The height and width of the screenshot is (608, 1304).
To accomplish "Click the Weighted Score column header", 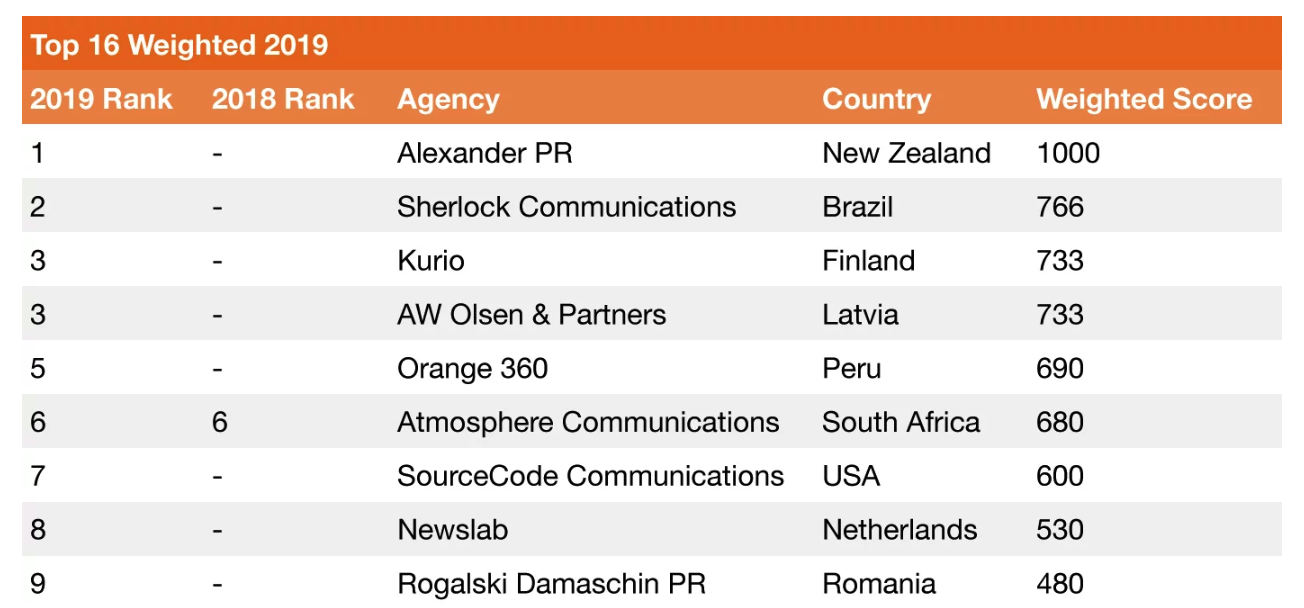I will pos(1144,100).
